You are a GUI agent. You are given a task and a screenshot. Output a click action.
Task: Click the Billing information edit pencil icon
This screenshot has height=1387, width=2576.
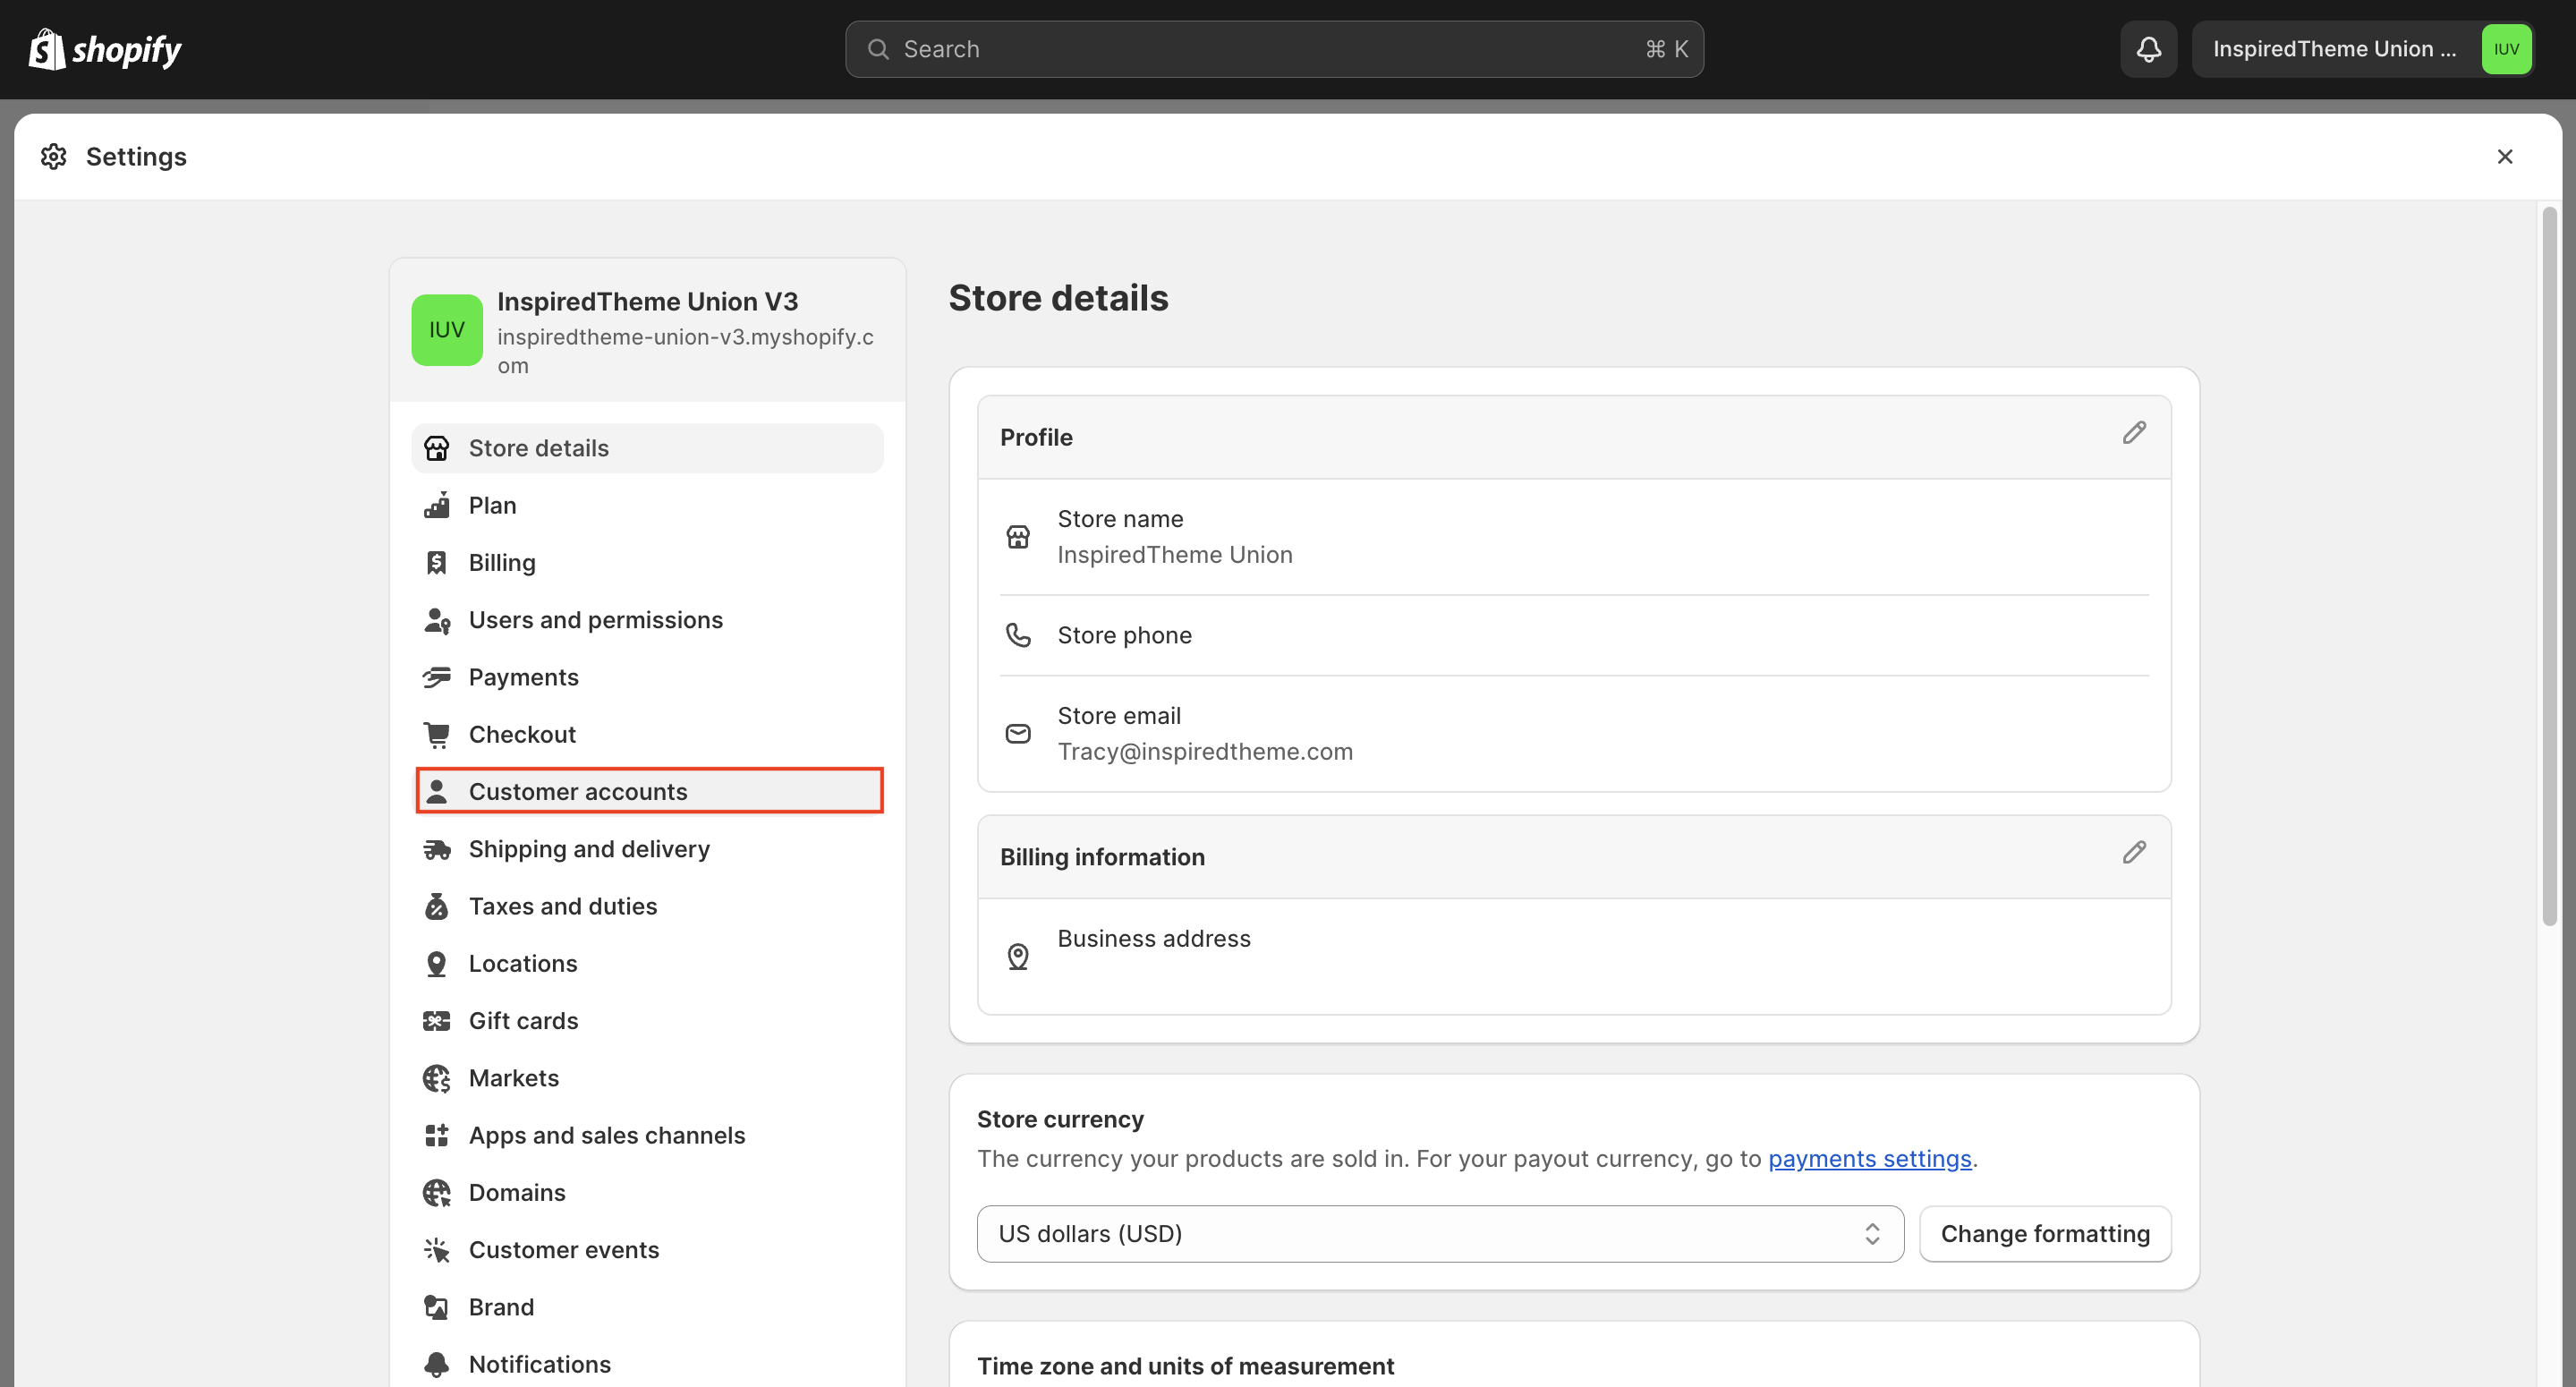(2133, 853)
